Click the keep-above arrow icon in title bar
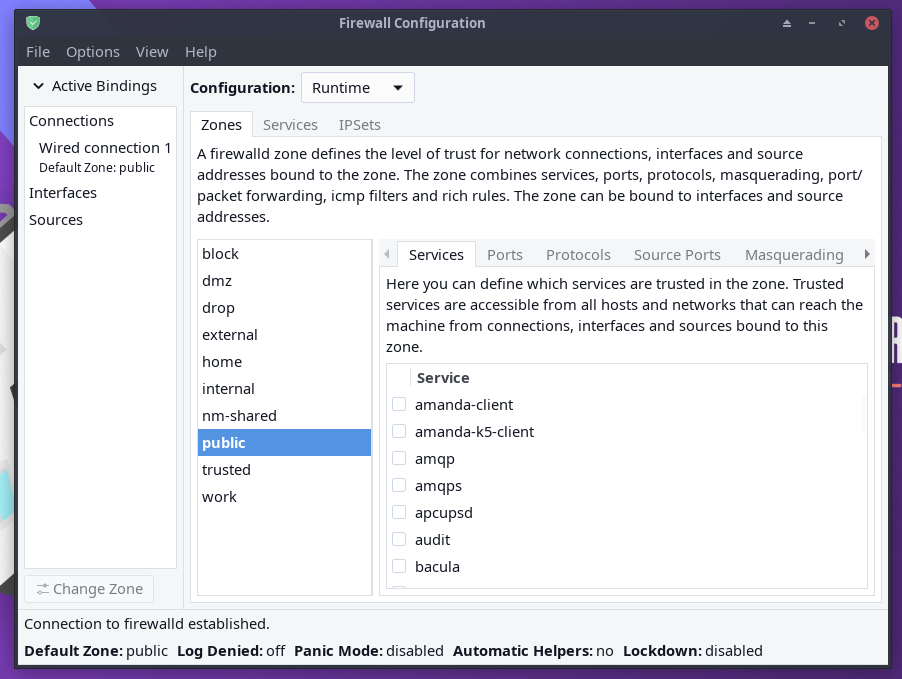Viewport: 902px width, 679px height. pyautogui.click(x=786, y=23)
